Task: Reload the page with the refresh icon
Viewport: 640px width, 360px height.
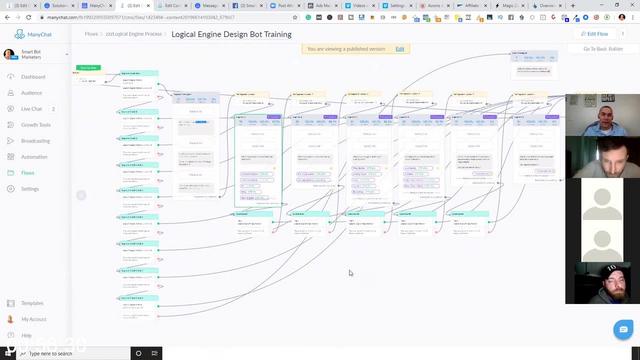Action: (x=29, y=18)
